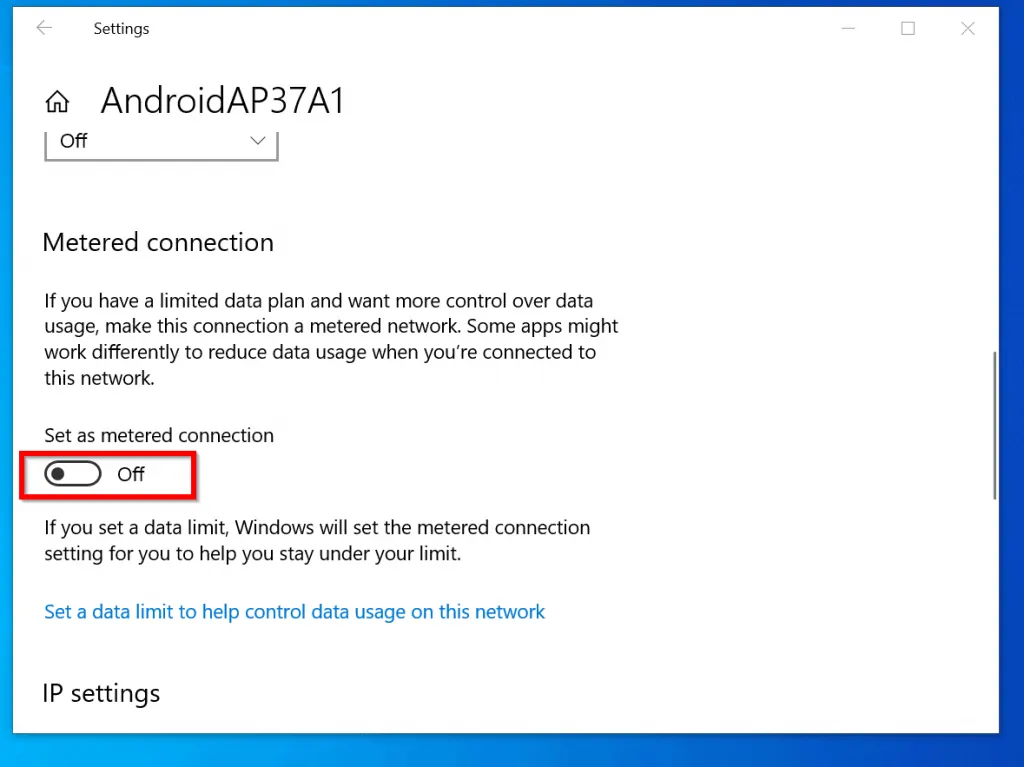The width and height of the screenshot is (1024, 767).
Task: Select the Off label next to the switch
Action: click(x=131, y=473)
